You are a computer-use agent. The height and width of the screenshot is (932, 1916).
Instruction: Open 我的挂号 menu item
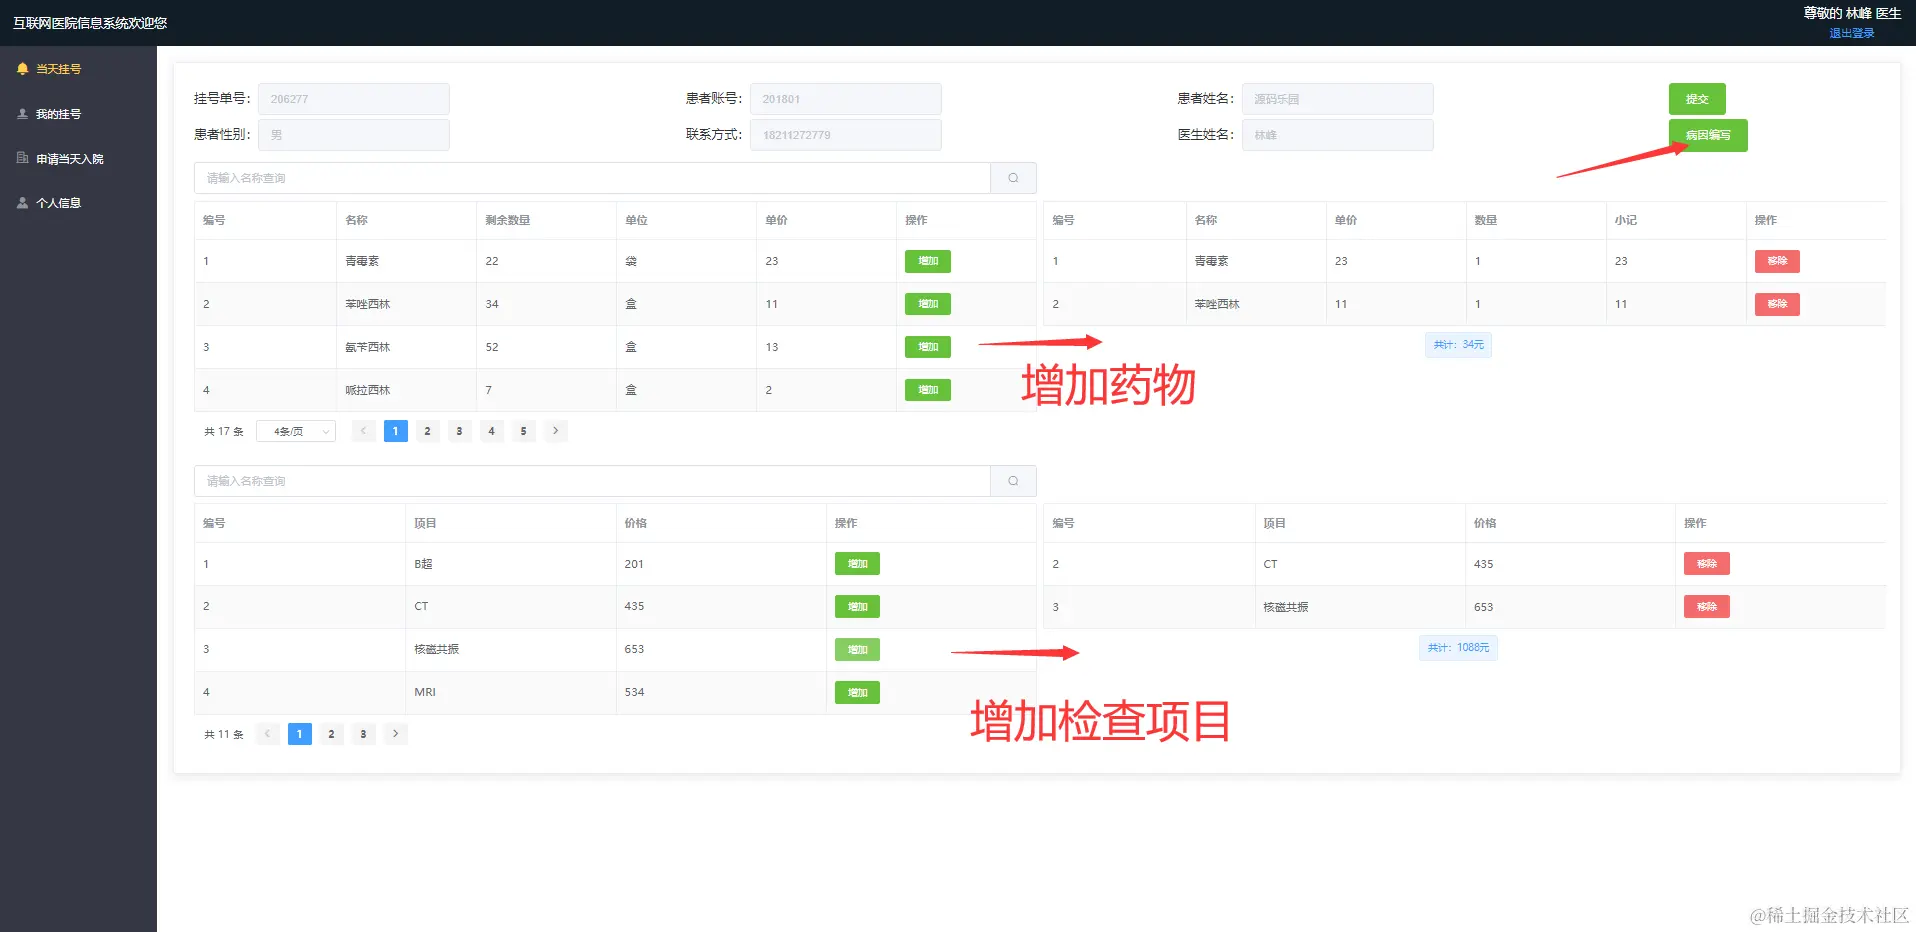pos(78,114)
